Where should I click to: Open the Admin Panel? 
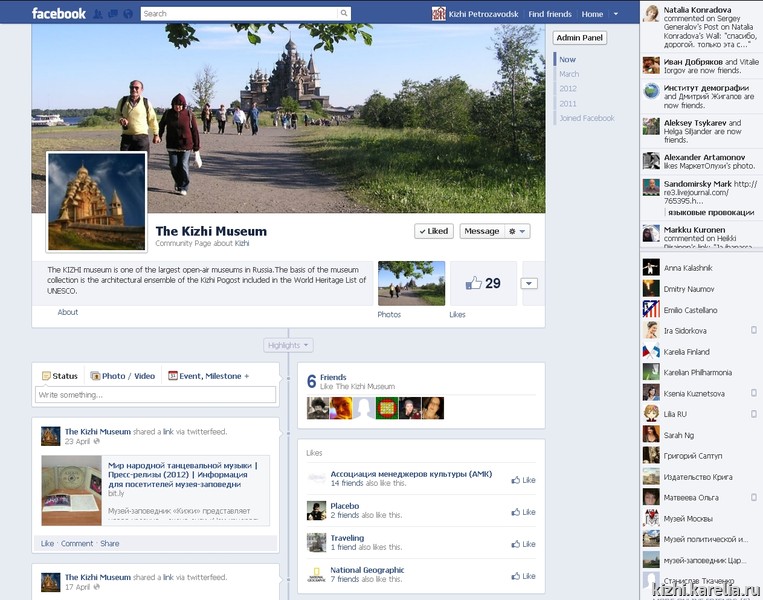580,37
